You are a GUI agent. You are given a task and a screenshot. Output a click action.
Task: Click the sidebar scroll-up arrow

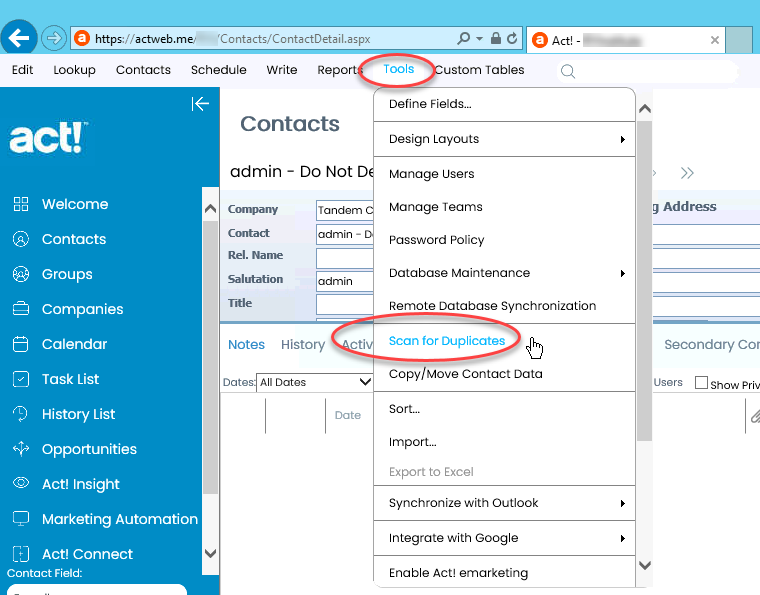coord(210,209)
